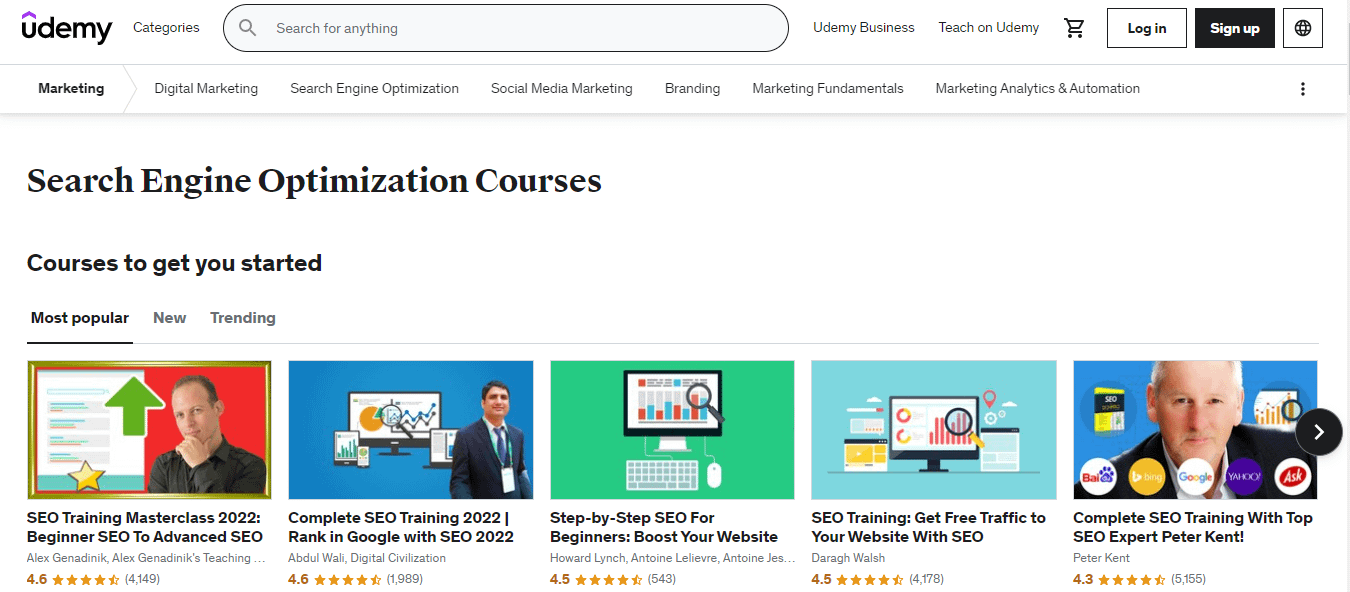Screen dimensions: 1350x592
Task: Select the Most popular tab
Action: (80, 318)
